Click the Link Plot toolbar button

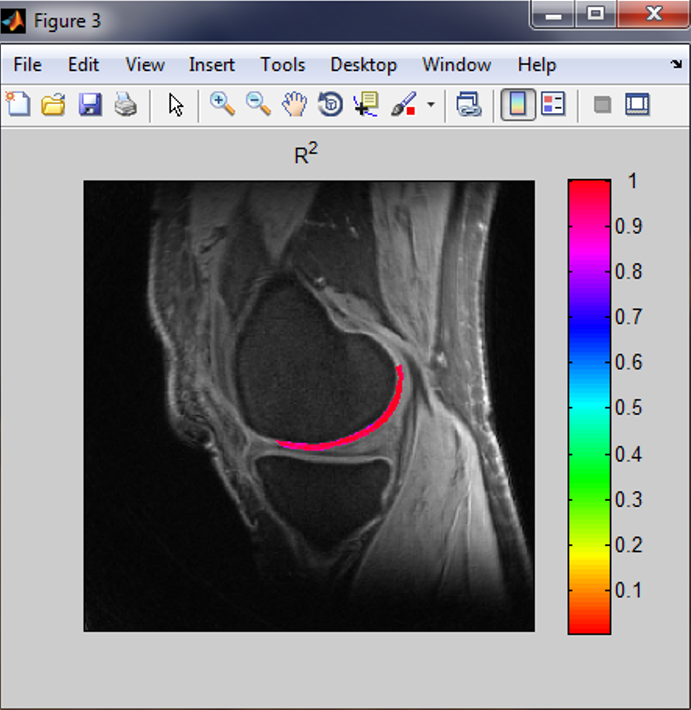(468, 104)
